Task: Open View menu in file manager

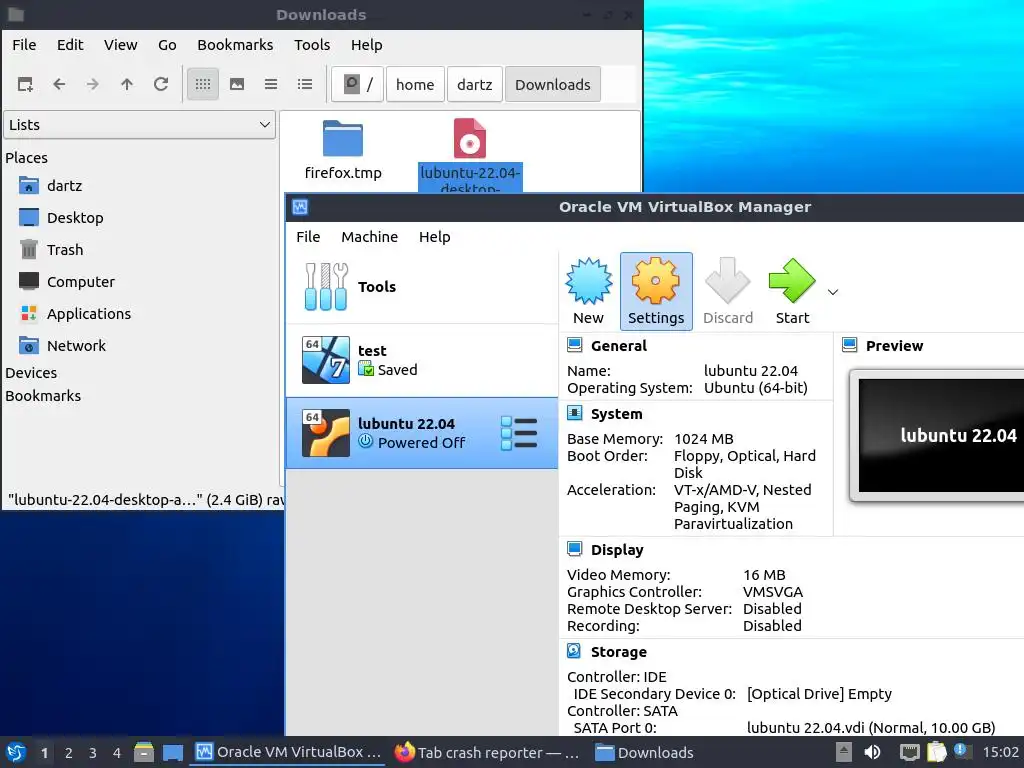Action: pos(121,44)
